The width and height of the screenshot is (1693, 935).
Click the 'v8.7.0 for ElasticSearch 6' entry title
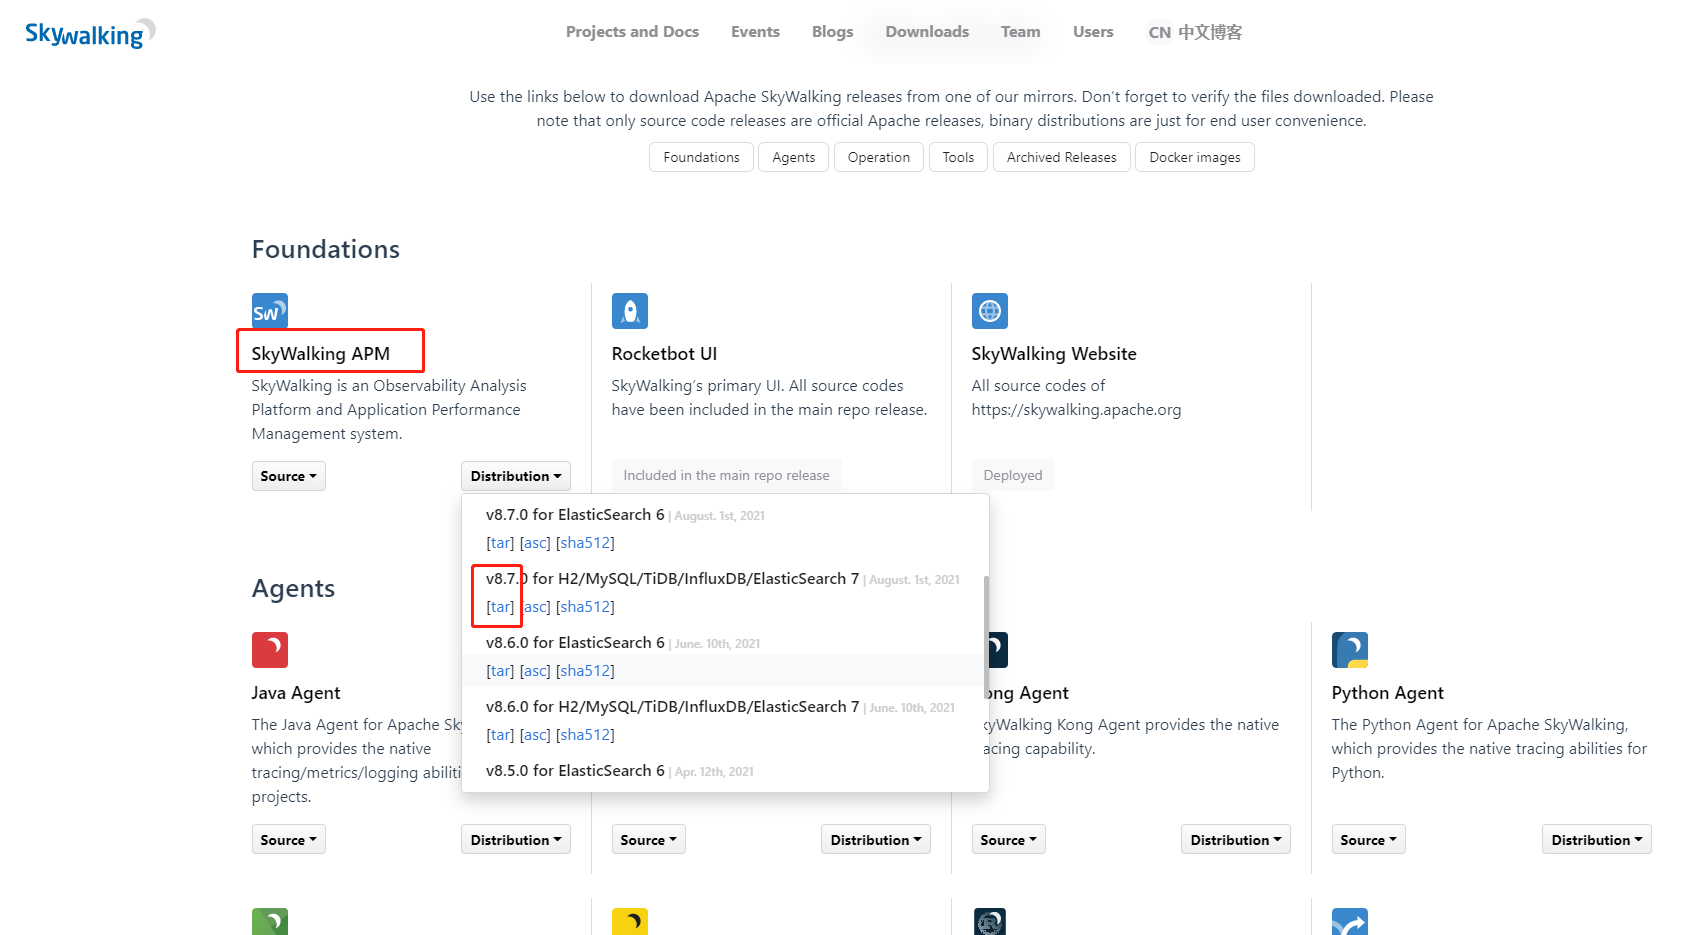click(575, 515)
